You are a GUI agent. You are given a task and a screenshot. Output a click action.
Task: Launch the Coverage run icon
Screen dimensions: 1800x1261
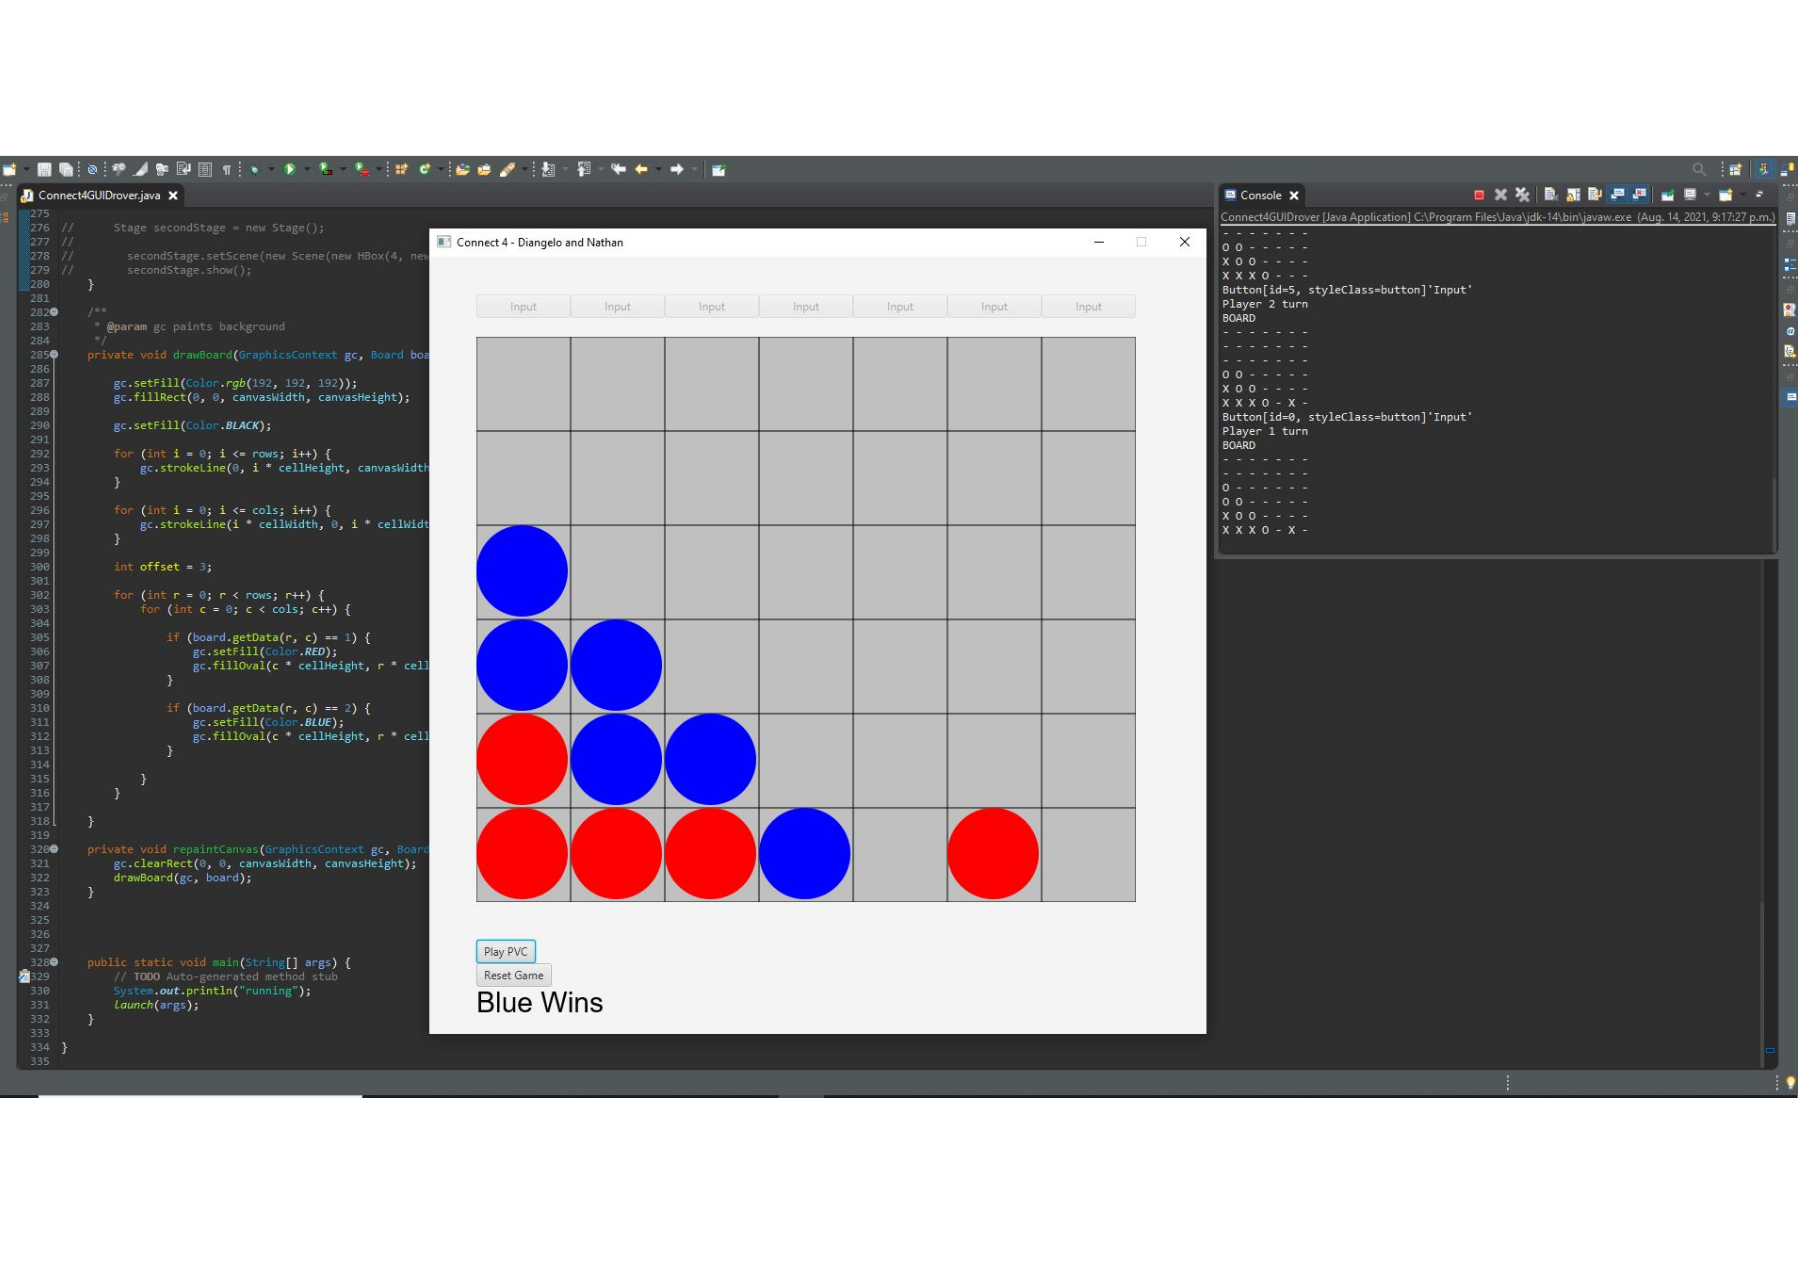326,170
